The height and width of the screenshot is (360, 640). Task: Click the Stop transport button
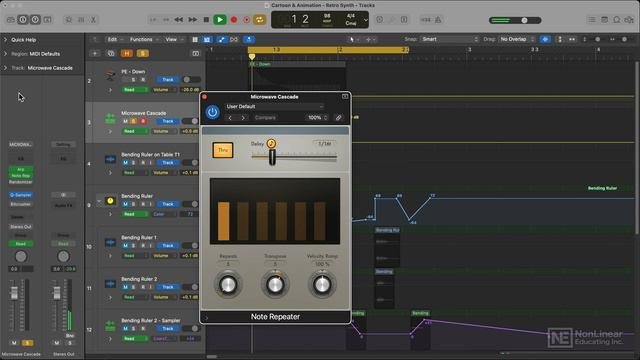point(206,20)
